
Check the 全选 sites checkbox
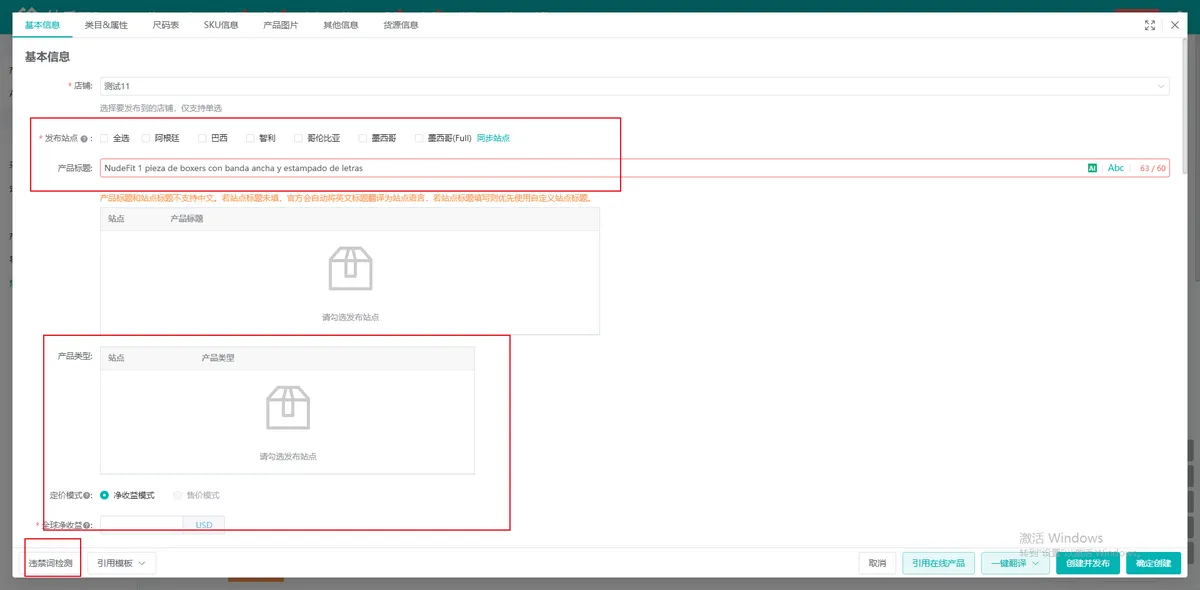[104, 138]
